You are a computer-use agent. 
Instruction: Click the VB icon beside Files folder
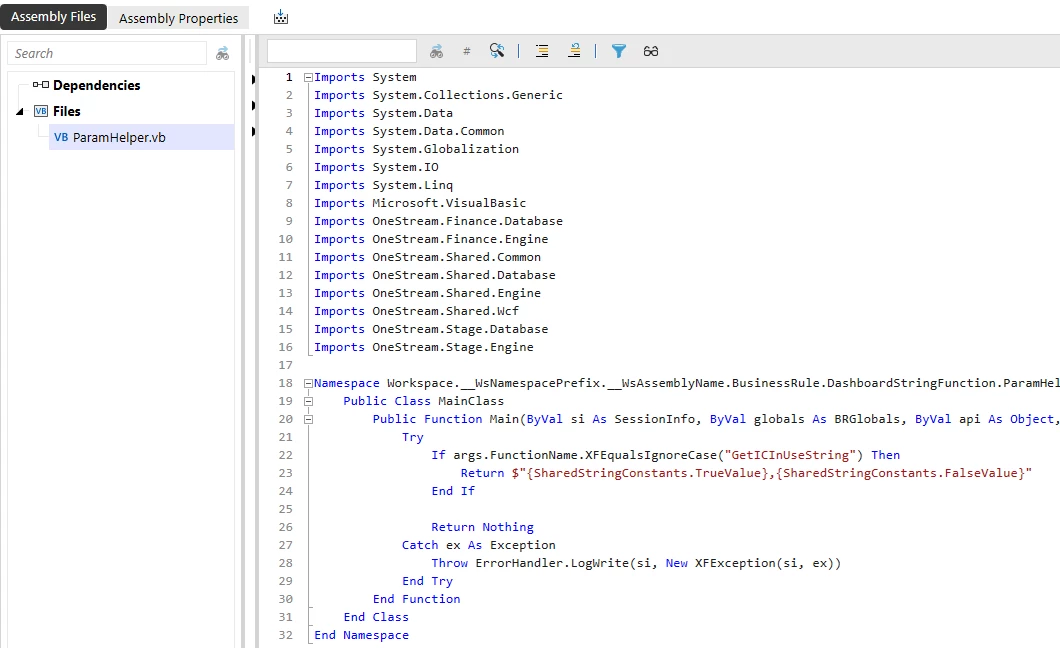[x=41, y=111]
